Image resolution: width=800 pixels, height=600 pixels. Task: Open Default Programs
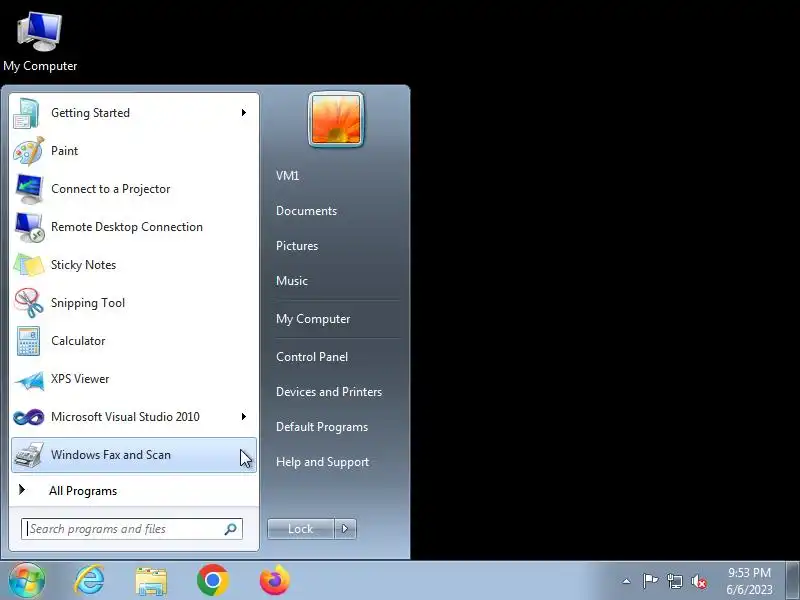pos(321,427)
